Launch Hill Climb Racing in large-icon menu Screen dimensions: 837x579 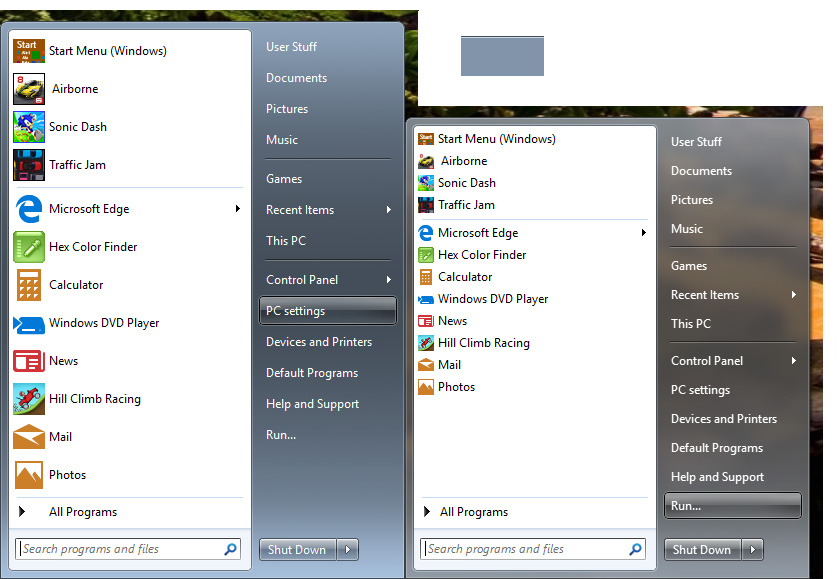coord(29,399)
